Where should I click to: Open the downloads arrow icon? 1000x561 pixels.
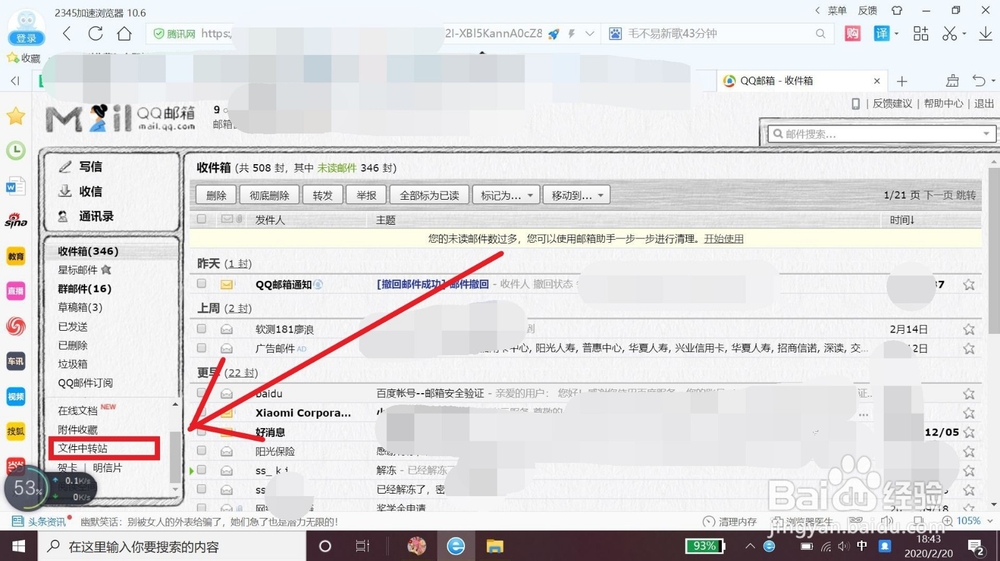(x=985, y=33)
